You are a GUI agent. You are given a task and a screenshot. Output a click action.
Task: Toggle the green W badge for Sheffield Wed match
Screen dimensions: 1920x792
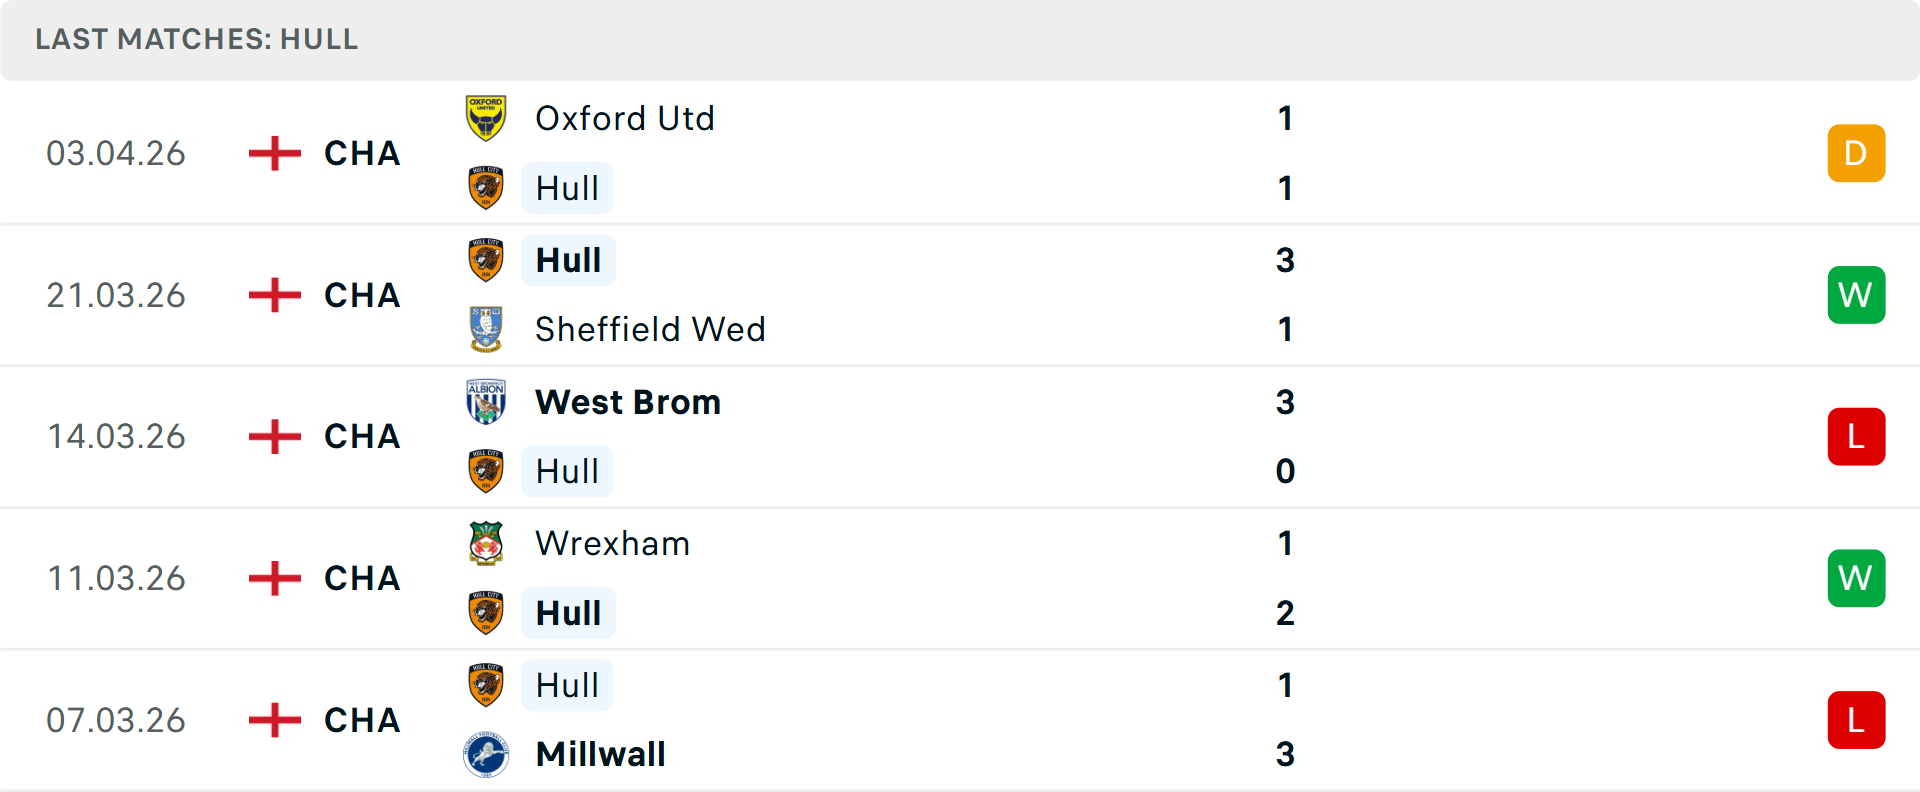1856,294
